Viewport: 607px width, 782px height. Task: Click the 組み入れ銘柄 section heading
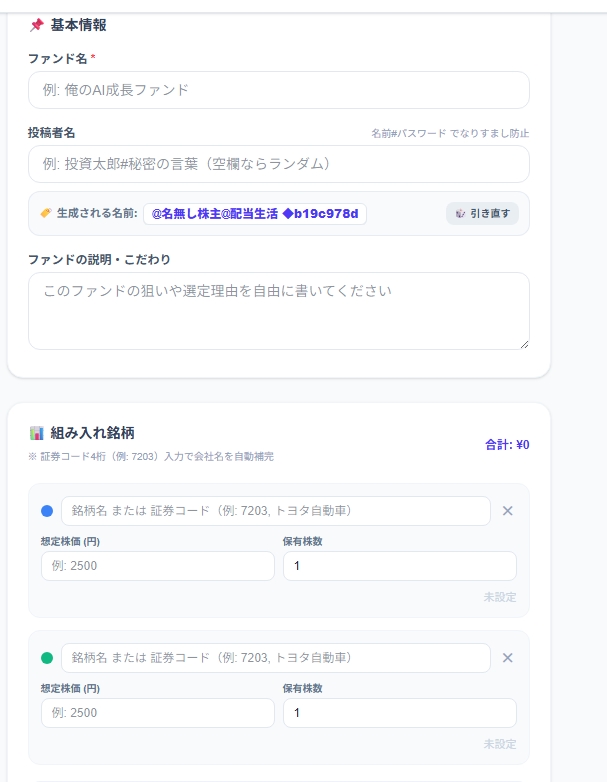(92, 433)
